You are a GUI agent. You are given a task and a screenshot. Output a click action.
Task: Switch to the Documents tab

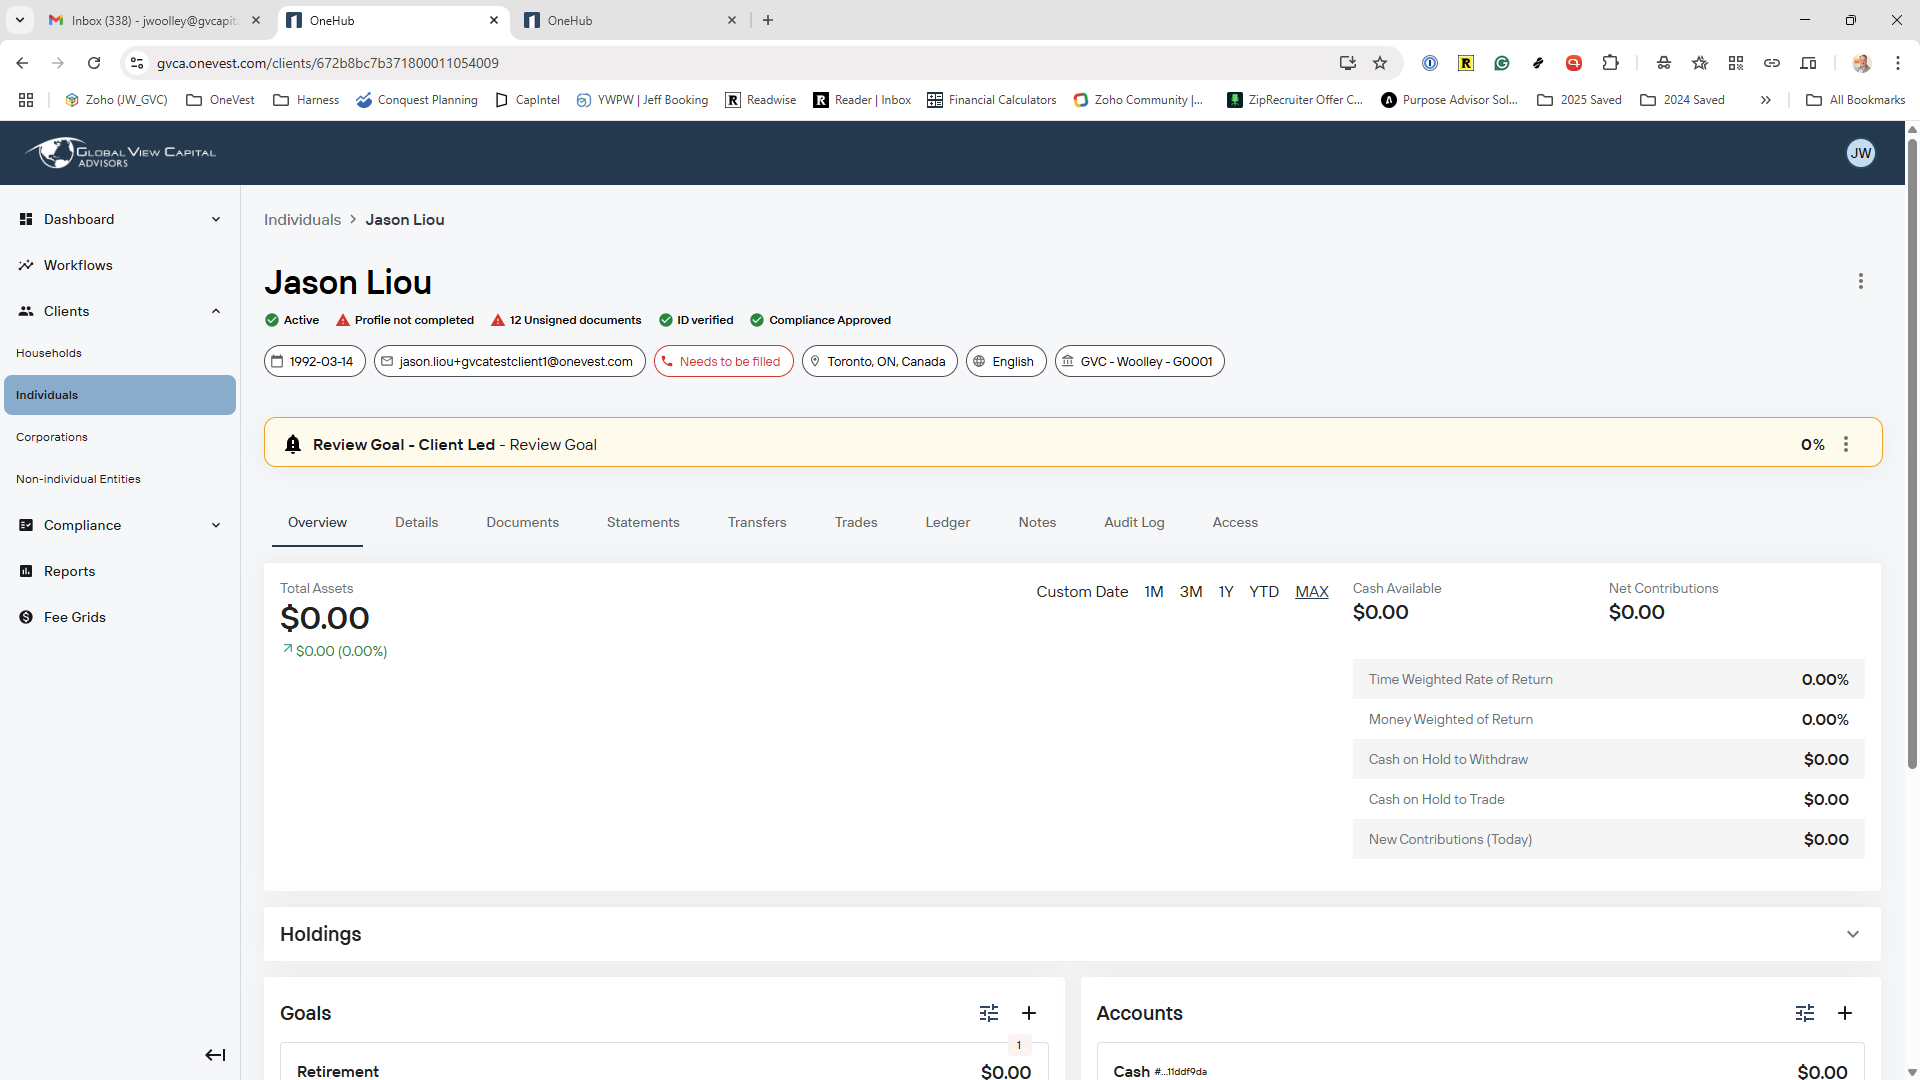(522, 522)
